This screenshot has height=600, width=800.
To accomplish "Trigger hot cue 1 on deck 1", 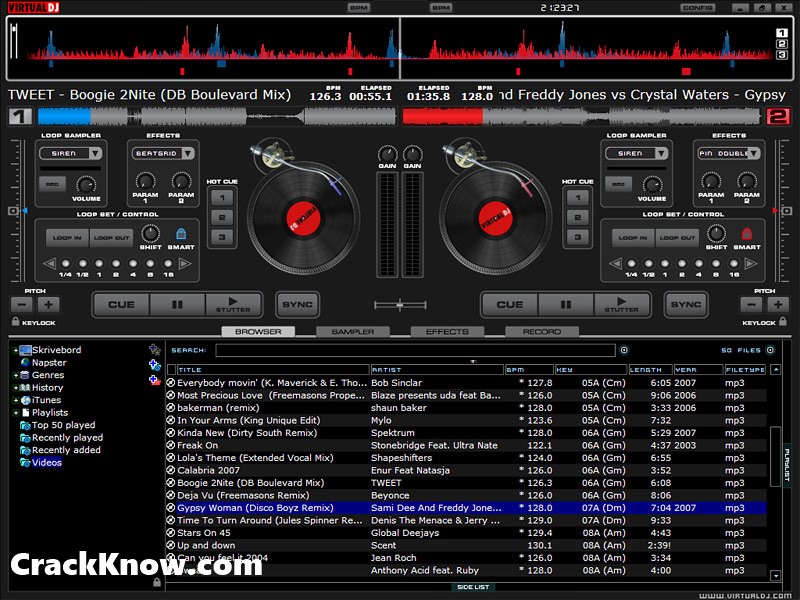I will click(x=222, y=197).
